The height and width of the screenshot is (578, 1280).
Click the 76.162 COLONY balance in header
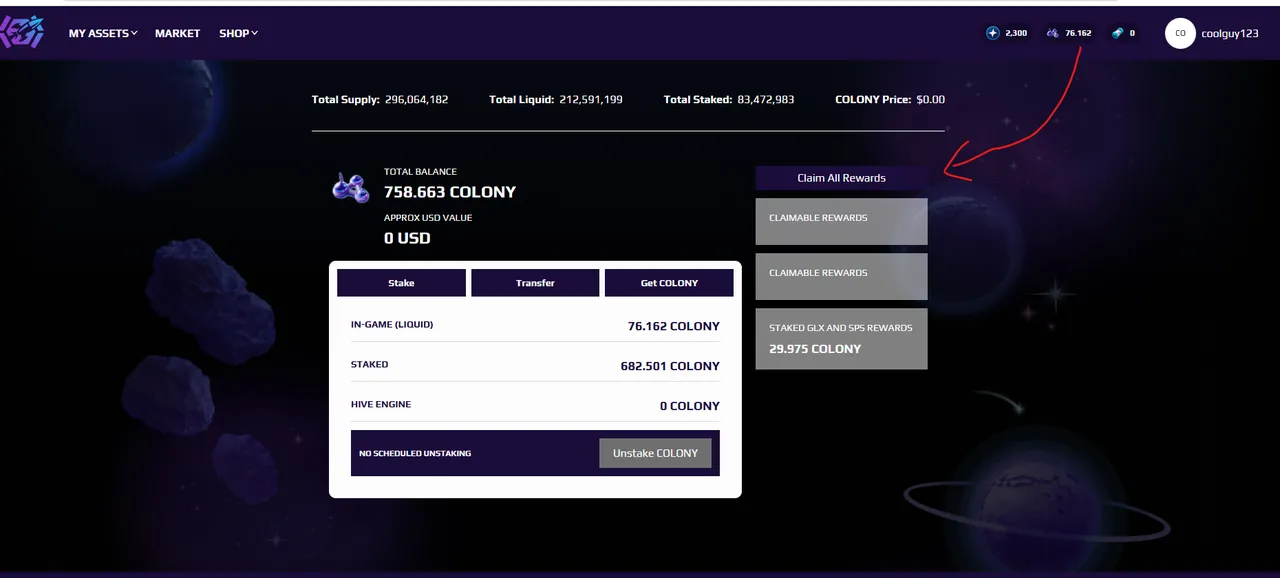pyautogui.click(x=1069, y=33)
